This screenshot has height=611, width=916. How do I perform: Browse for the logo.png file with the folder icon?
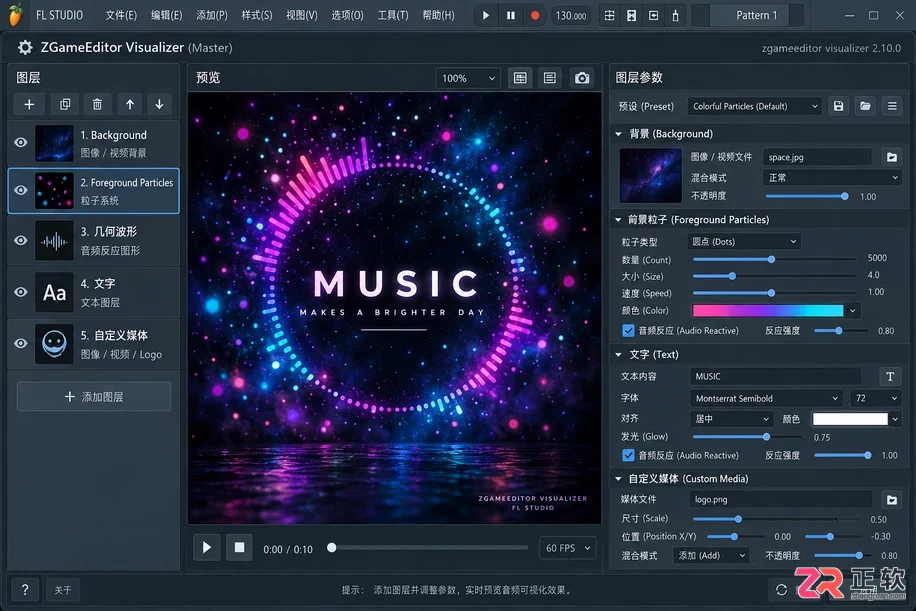click(x=891, y=500)
